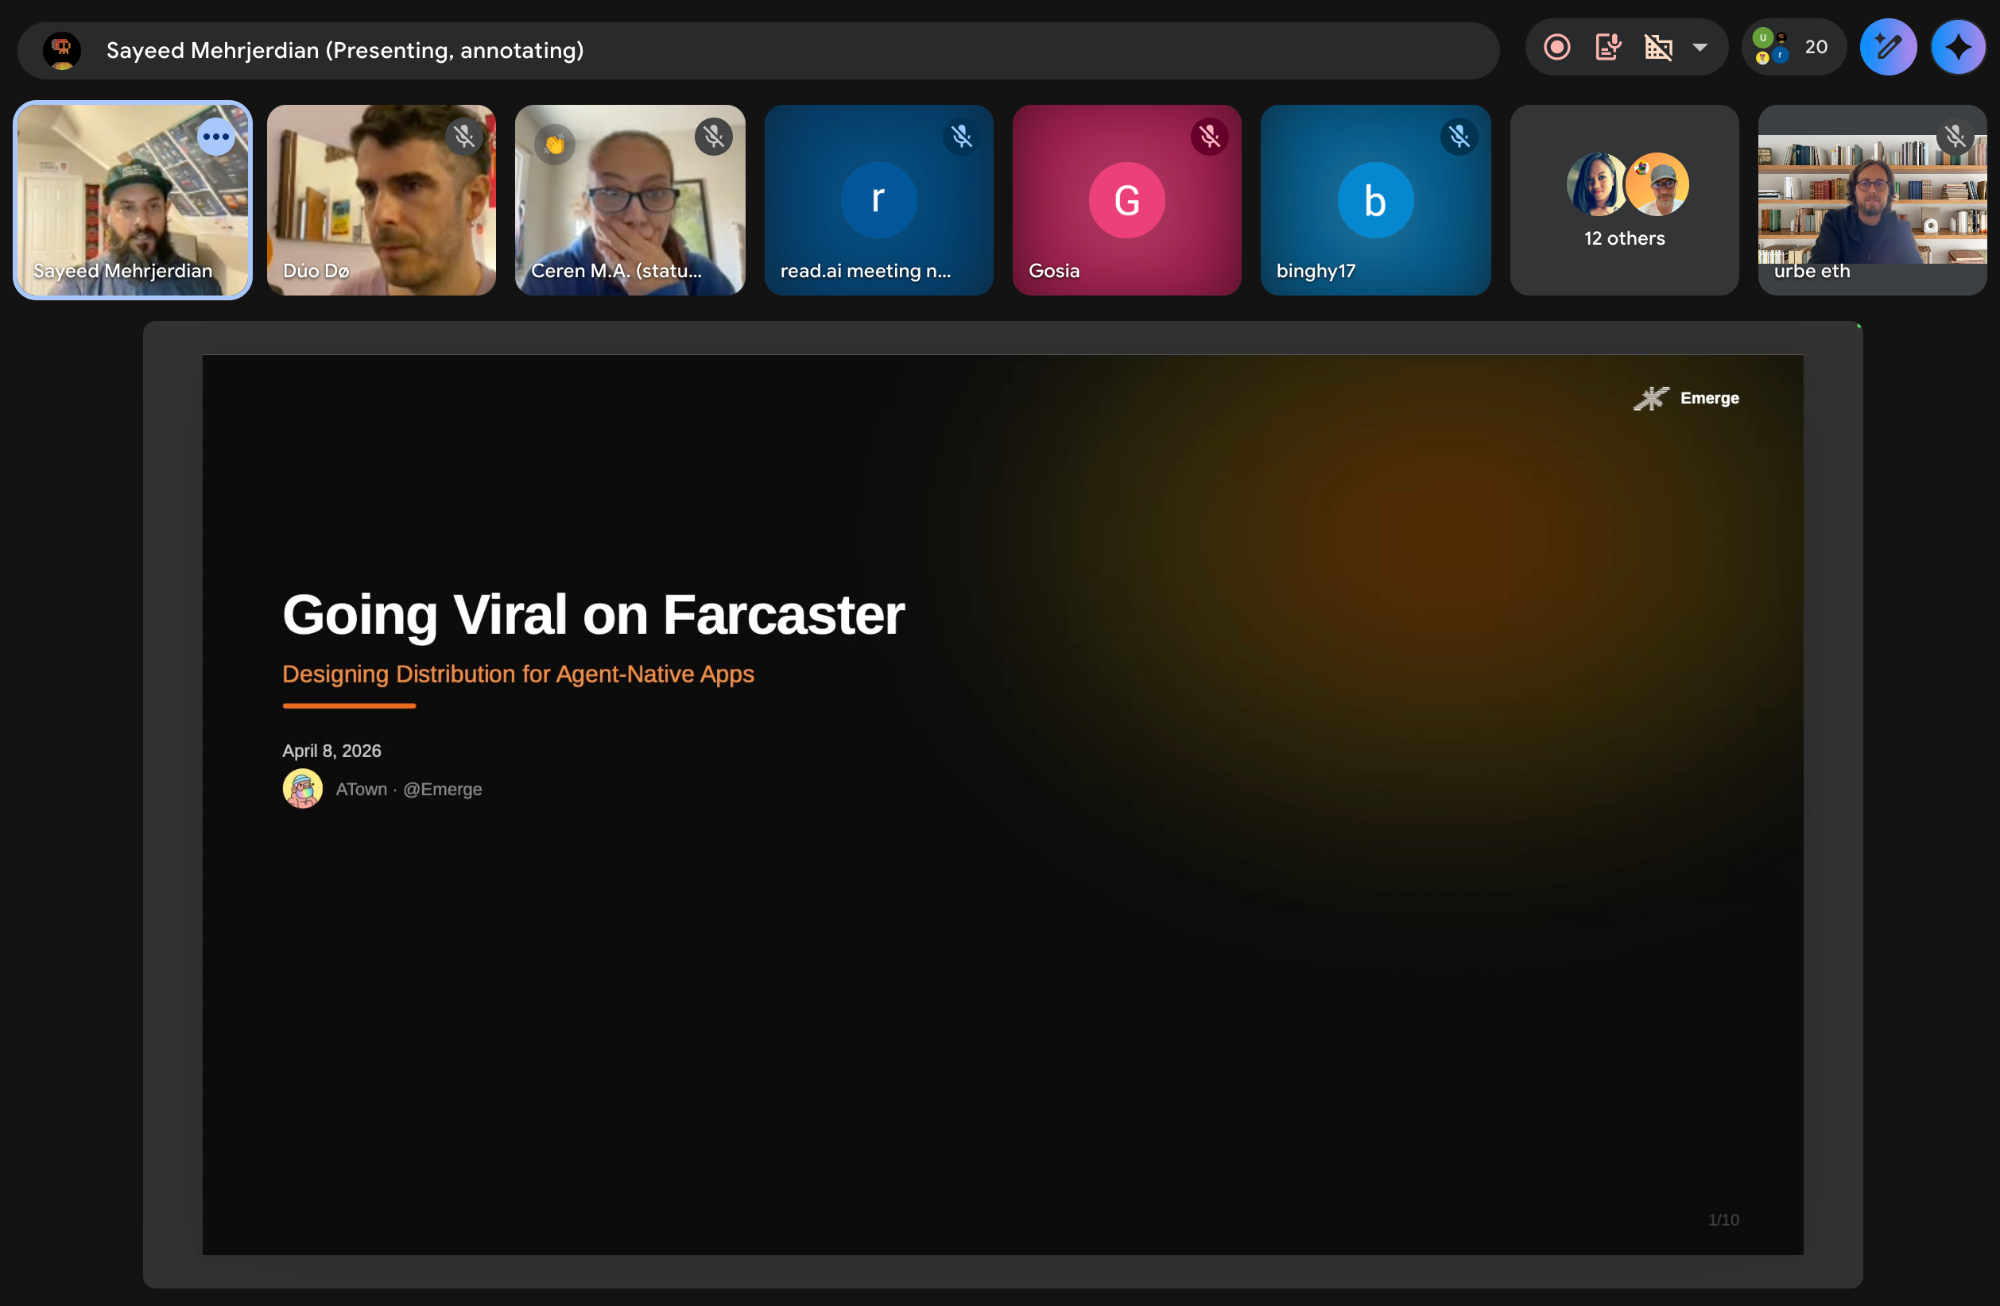This screenshot has height=1306, width=2000.
Task: Click the stacked avatars in '12 others' tile
Action: (1628, 184)
